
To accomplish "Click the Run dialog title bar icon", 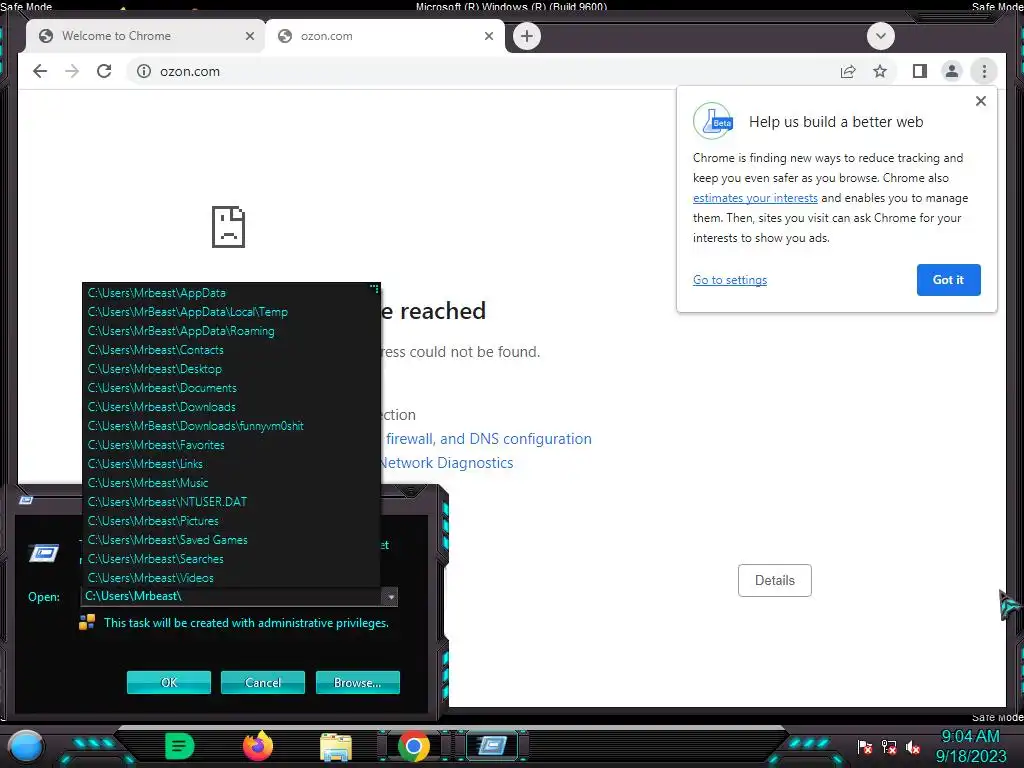I will pos(26,500).
